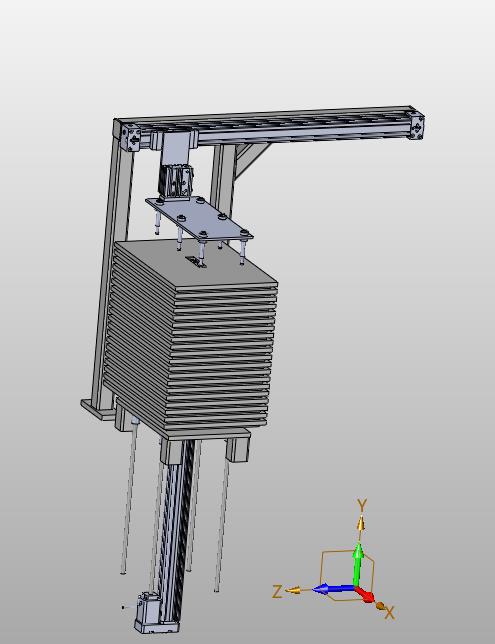
Task: Select the bolted mounting plate above the stack
Action: pyautogui.click(x=199, y=218)
